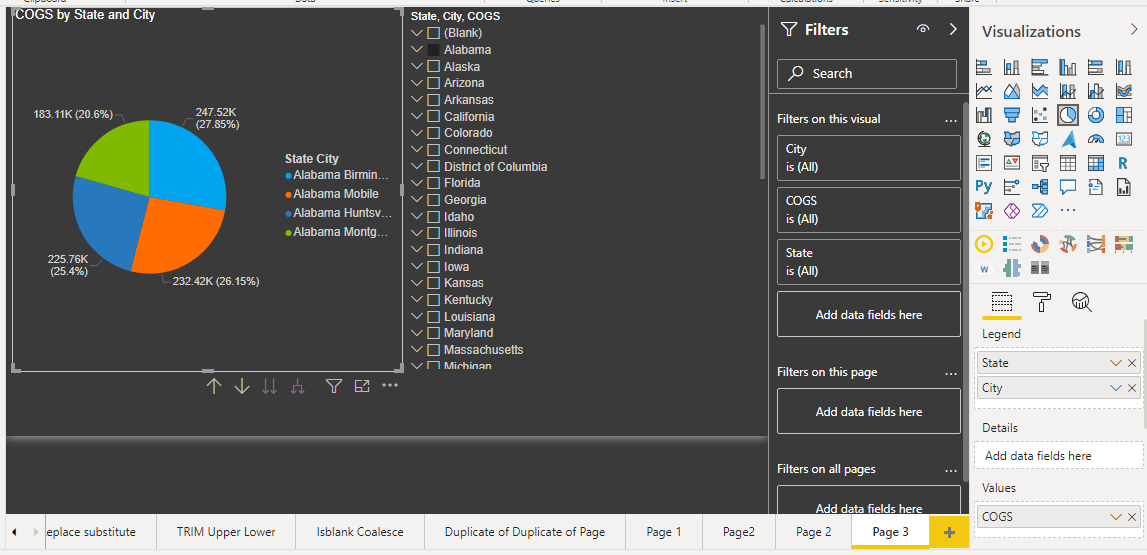Expand the Illinois chevron in slicer
Screen dimensions: 1147x555
pyautogui.click(x=417, y=233)
